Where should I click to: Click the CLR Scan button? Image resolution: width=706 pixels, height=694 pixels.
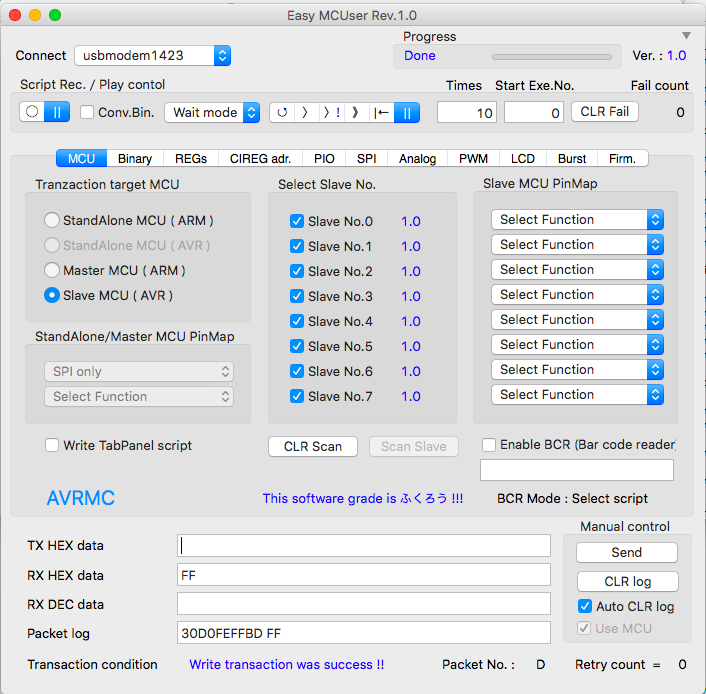pyautogui.click(x=313, y=447)
